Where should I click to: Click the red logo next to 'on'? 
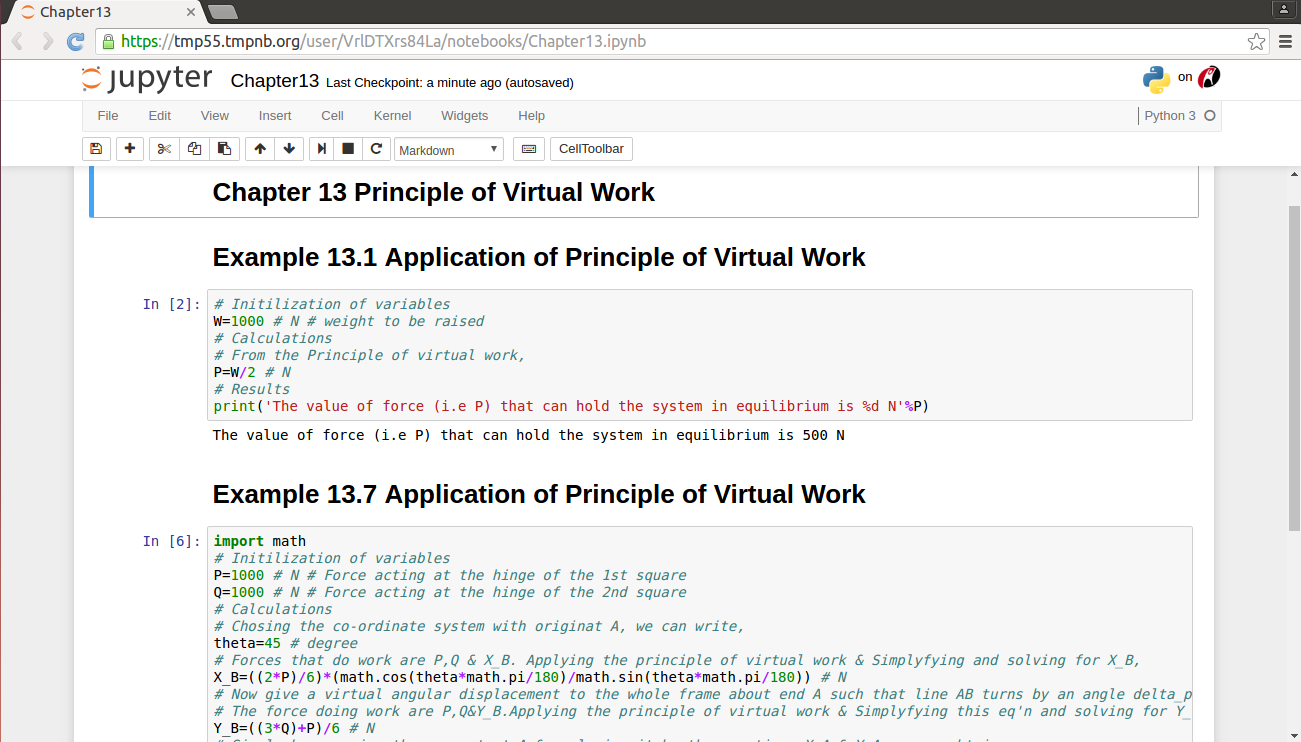coord(1209,77)
